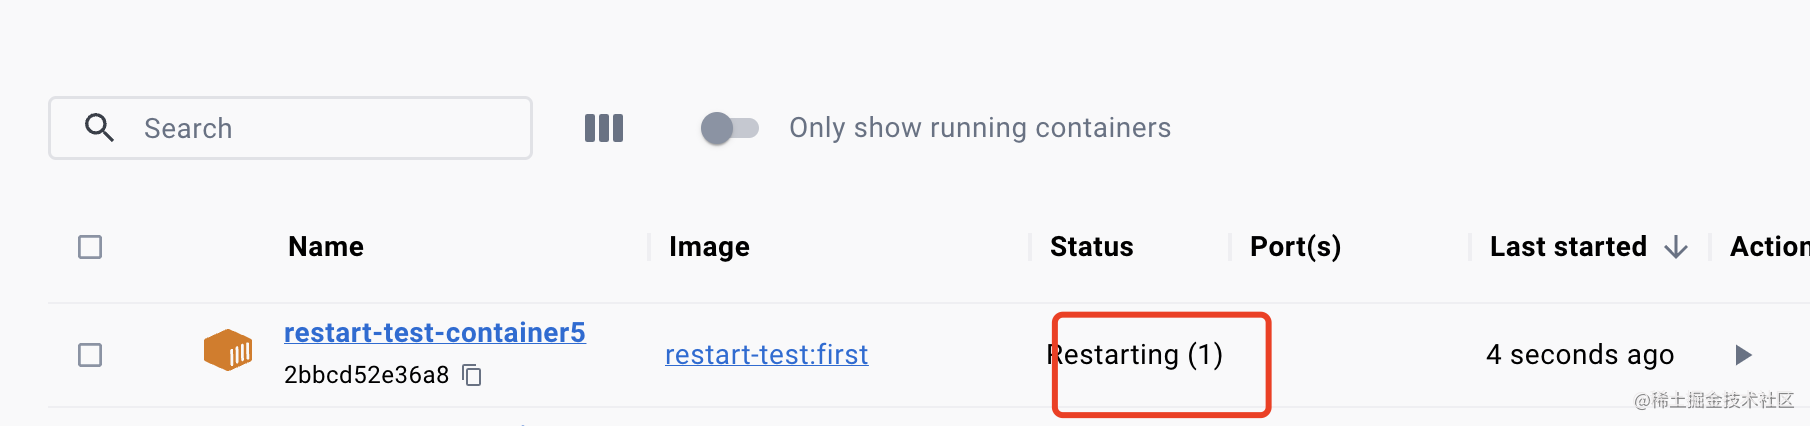Toggle Only show running containers switch
This screenshot has width=1810, height=426.
pos(730,128)
